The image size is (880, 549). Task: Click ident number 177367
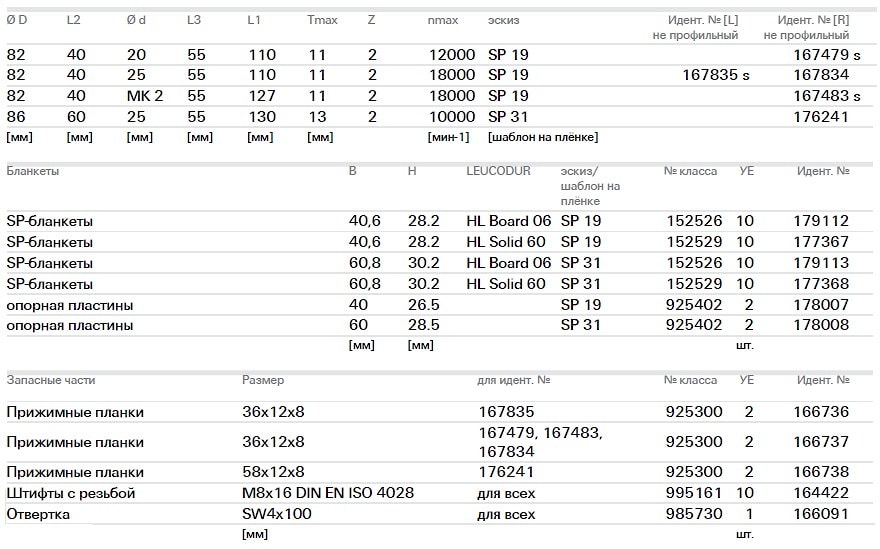[x=821, y=242]
